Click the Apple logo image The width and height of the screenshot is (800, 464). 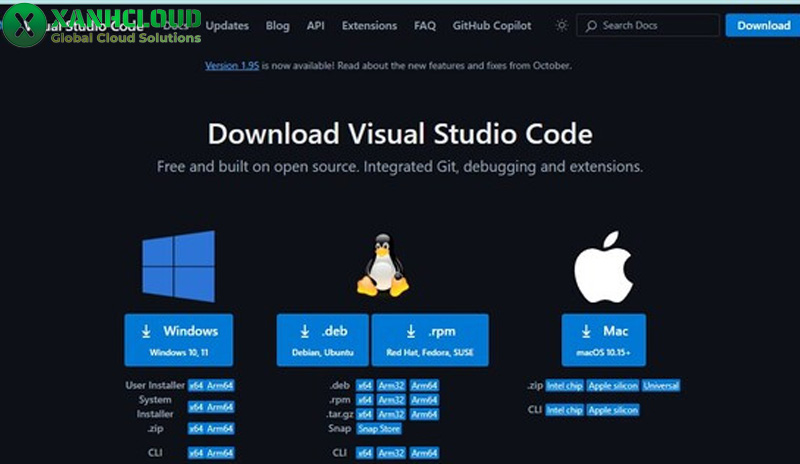tap(604, 266)
